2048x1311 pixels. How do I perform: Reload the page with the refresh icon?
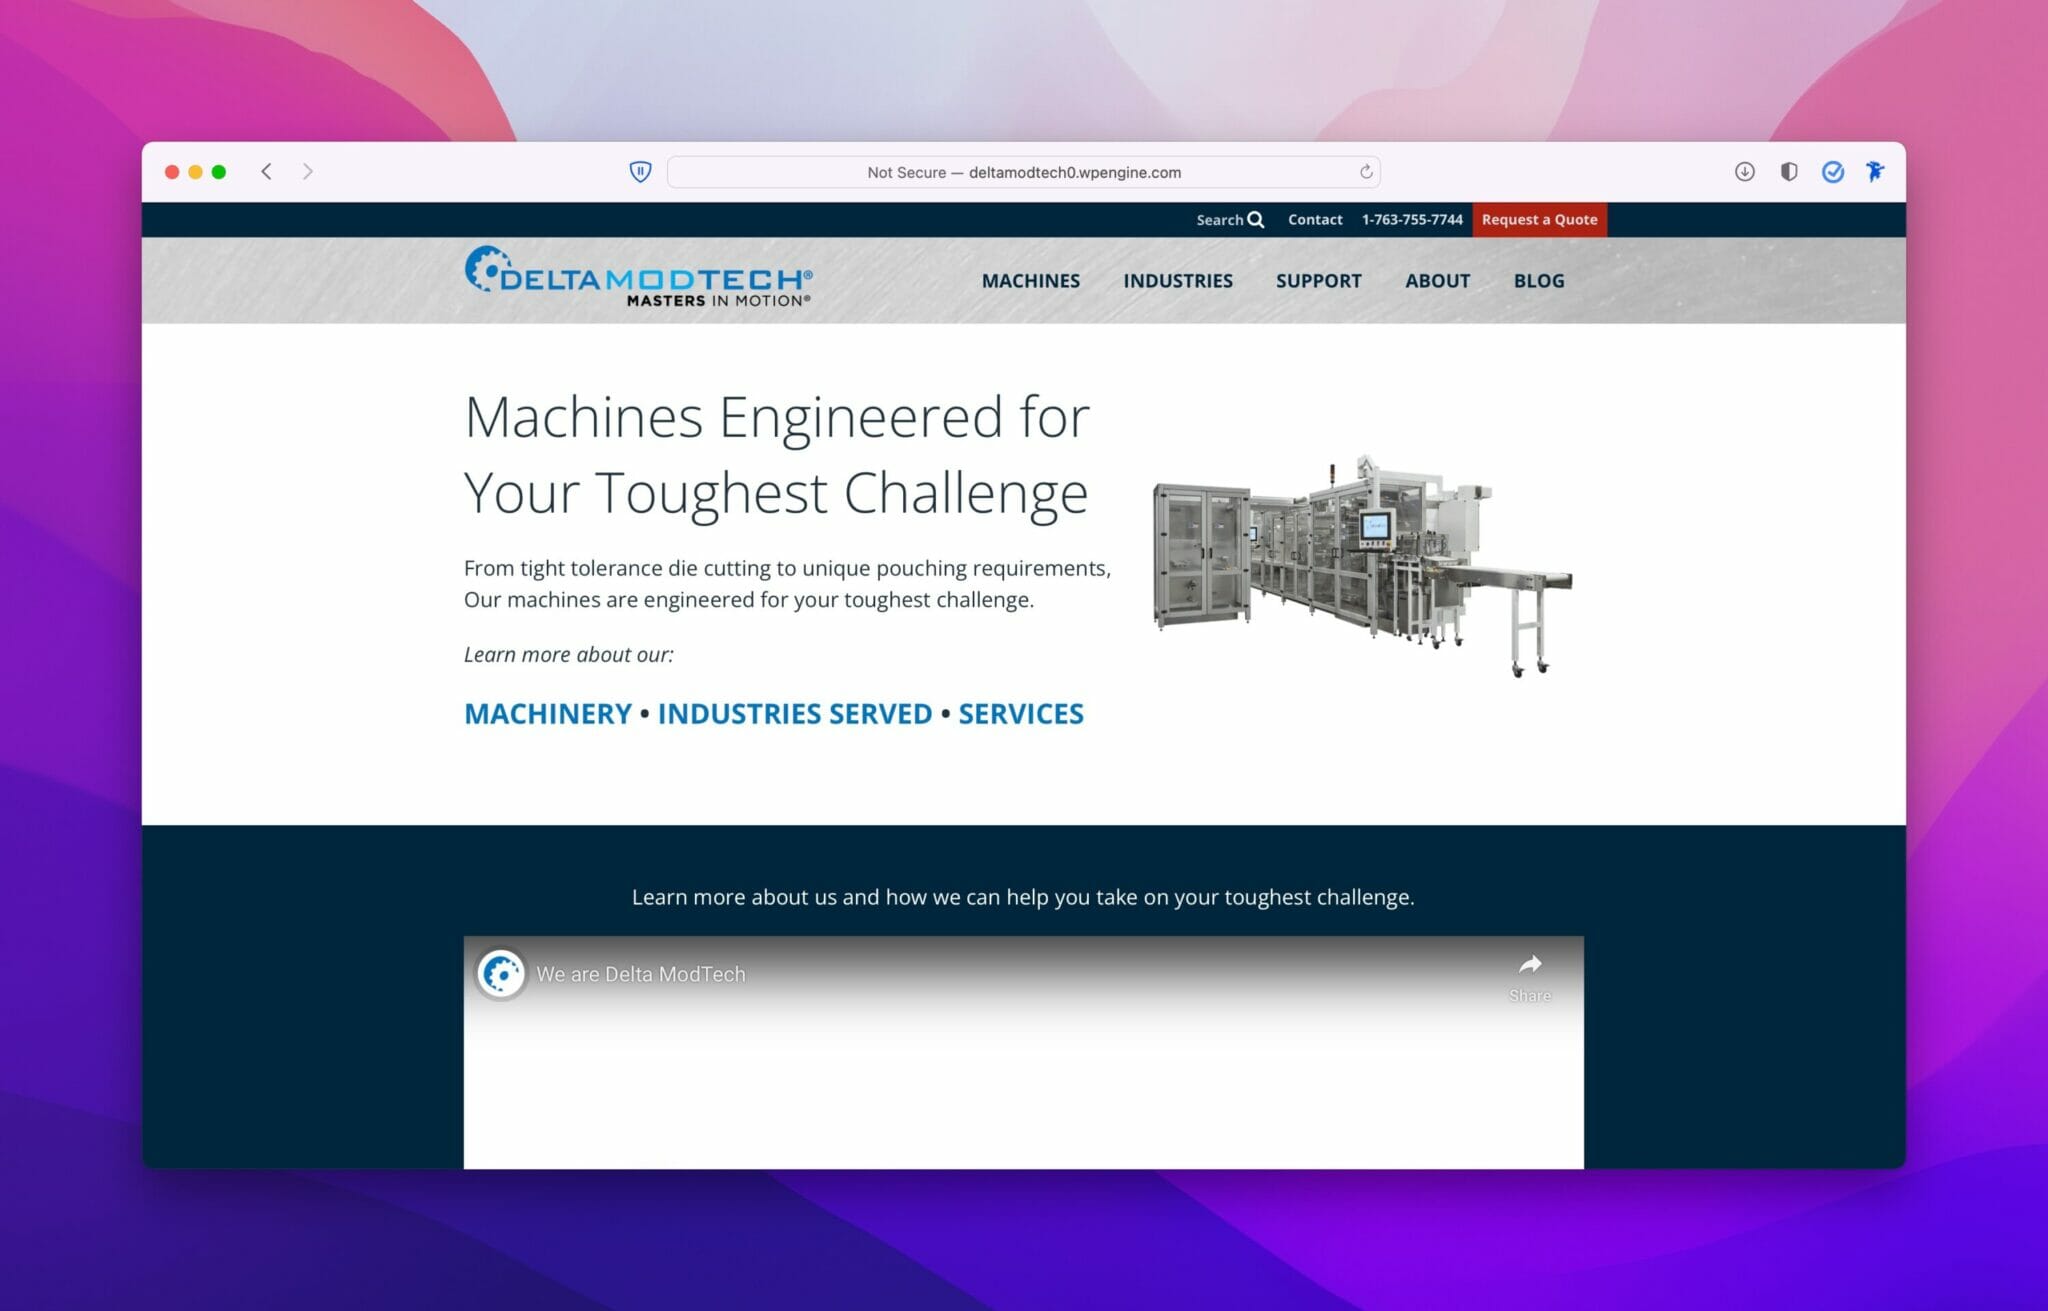click(1365, 172)
